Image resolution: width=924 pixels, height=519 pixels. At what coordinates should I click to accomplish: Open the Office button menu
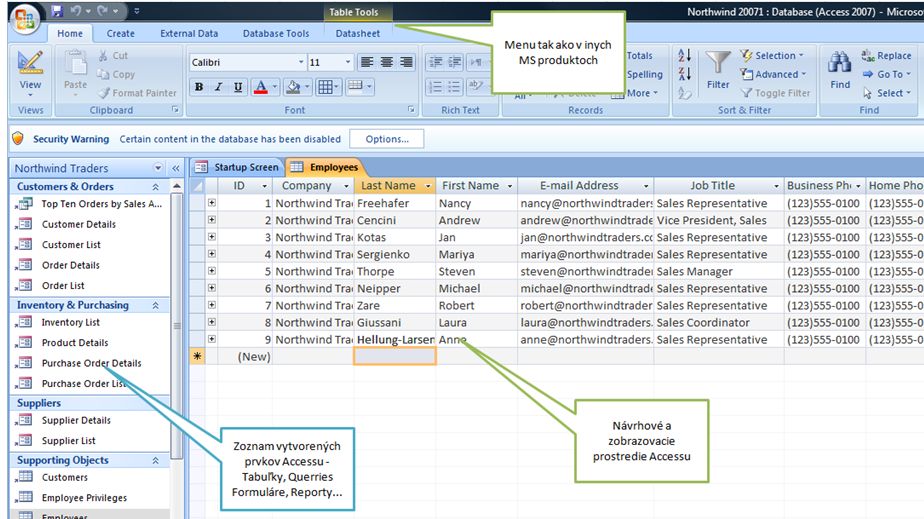point(24,19)
